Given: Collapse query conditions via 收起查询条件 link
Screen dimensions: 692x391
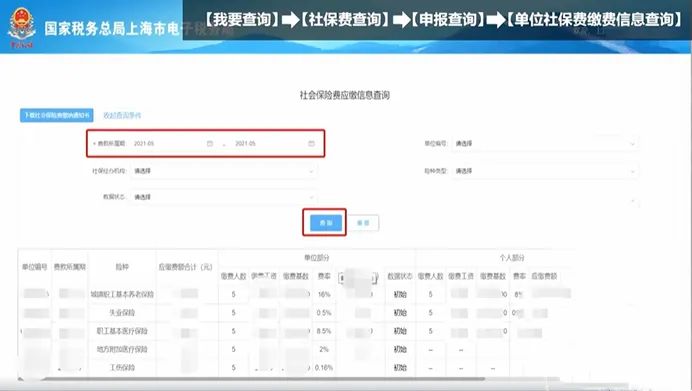Looking at the screenshot, I should pos(122,115).
